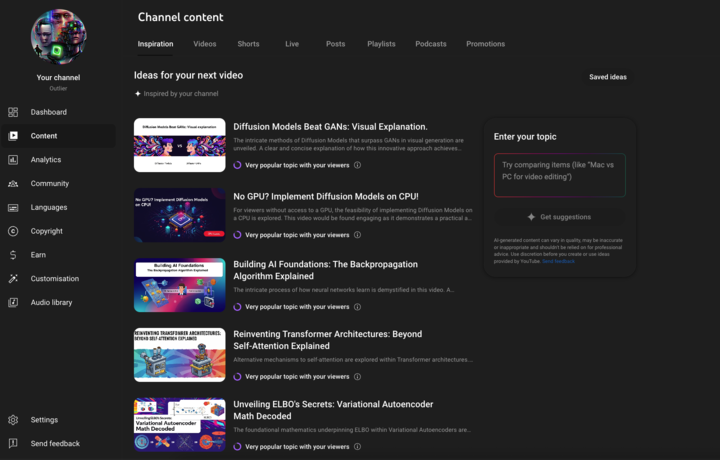Viewport: 720px width, 460px height.
Task: Click info icon for Unveiling ELBO's Secrets idea
Action: pos(357,446)
